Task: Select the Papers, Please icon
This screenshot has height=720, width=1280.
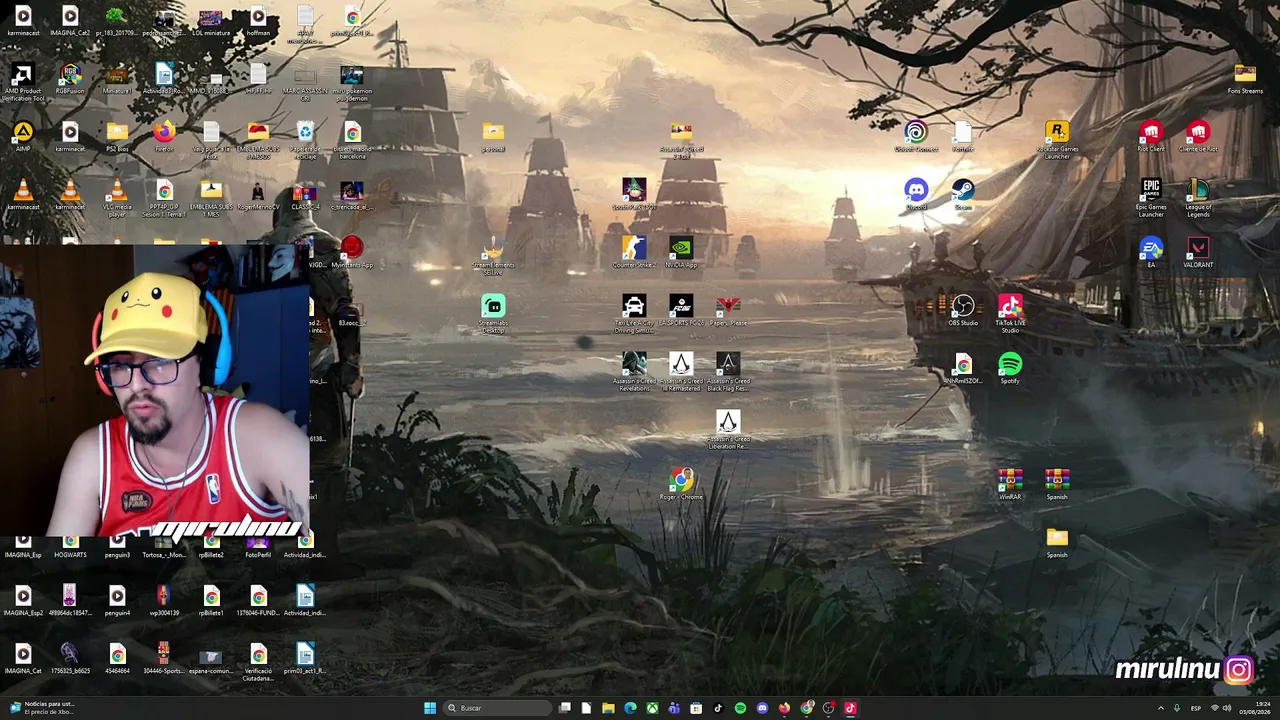Action: 728,310
